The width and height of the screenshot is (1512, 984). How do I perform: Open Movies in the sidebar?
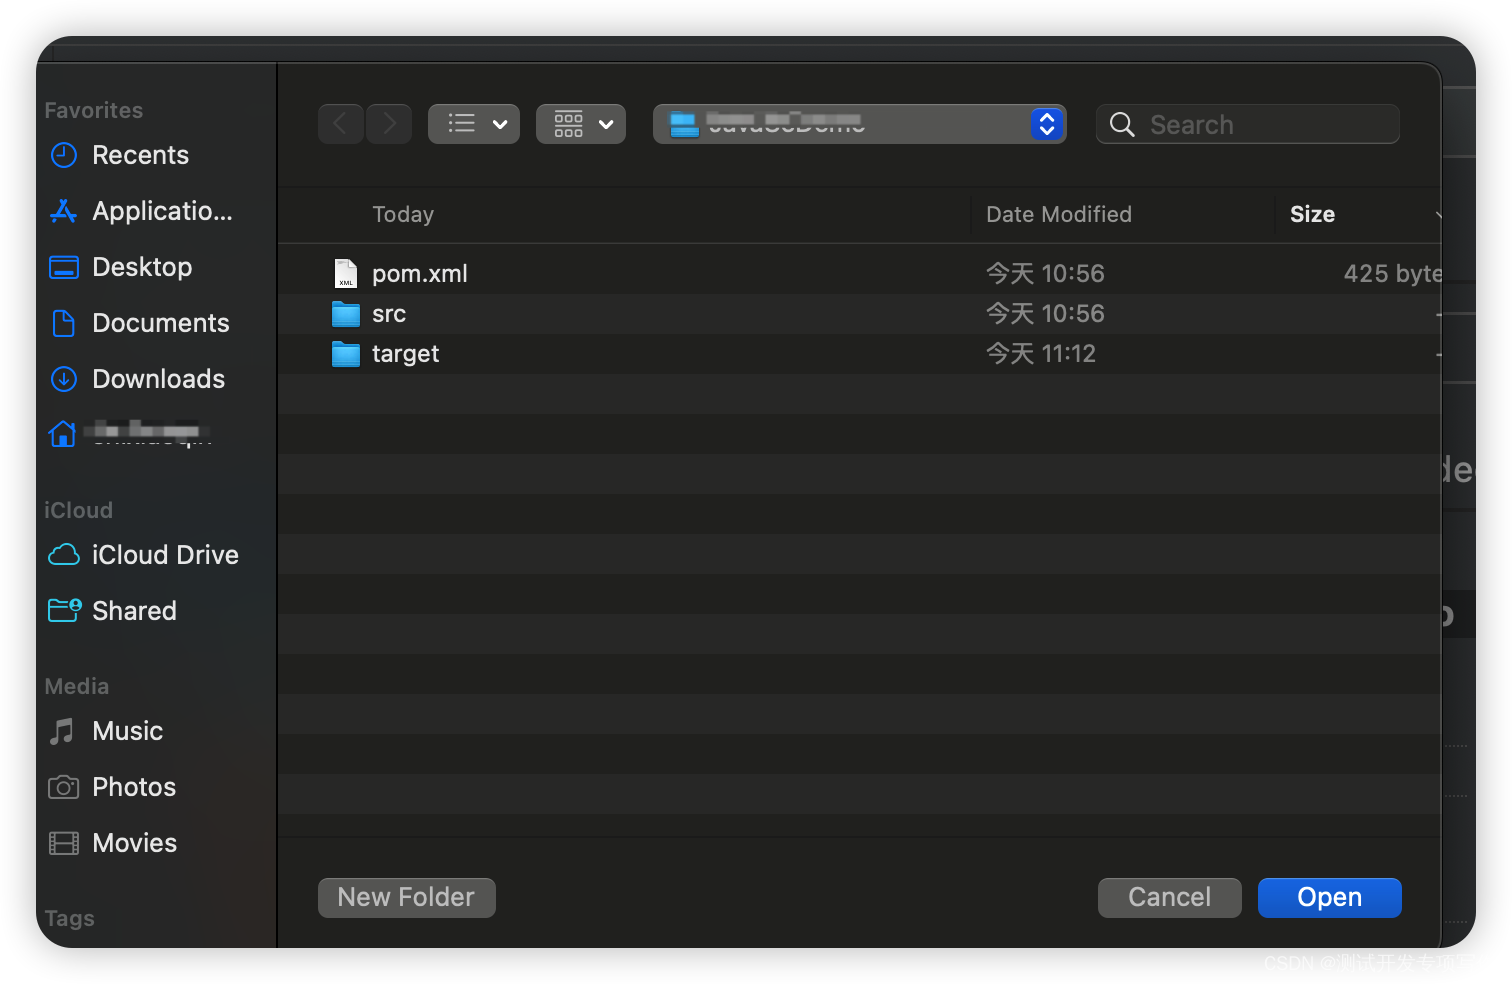(x=134, y=843)
